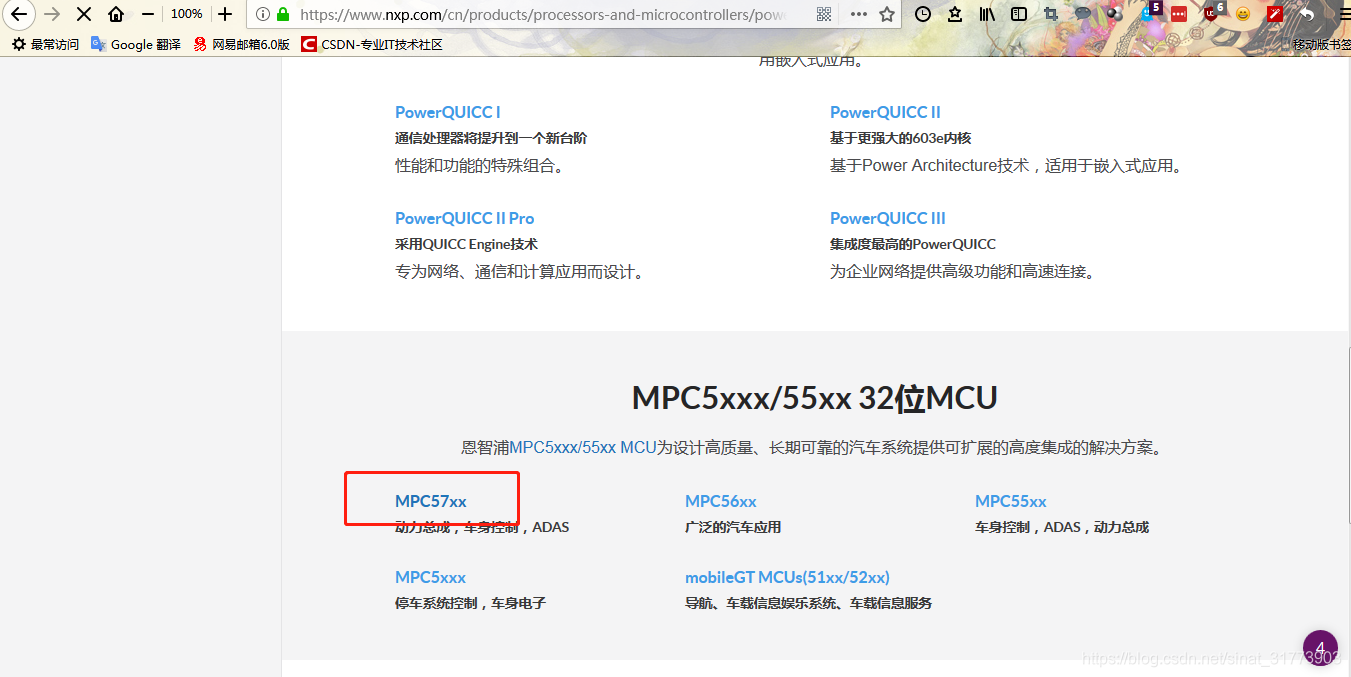
Task: Open the hamburger application menu
Action: (x=1343, y=14)
